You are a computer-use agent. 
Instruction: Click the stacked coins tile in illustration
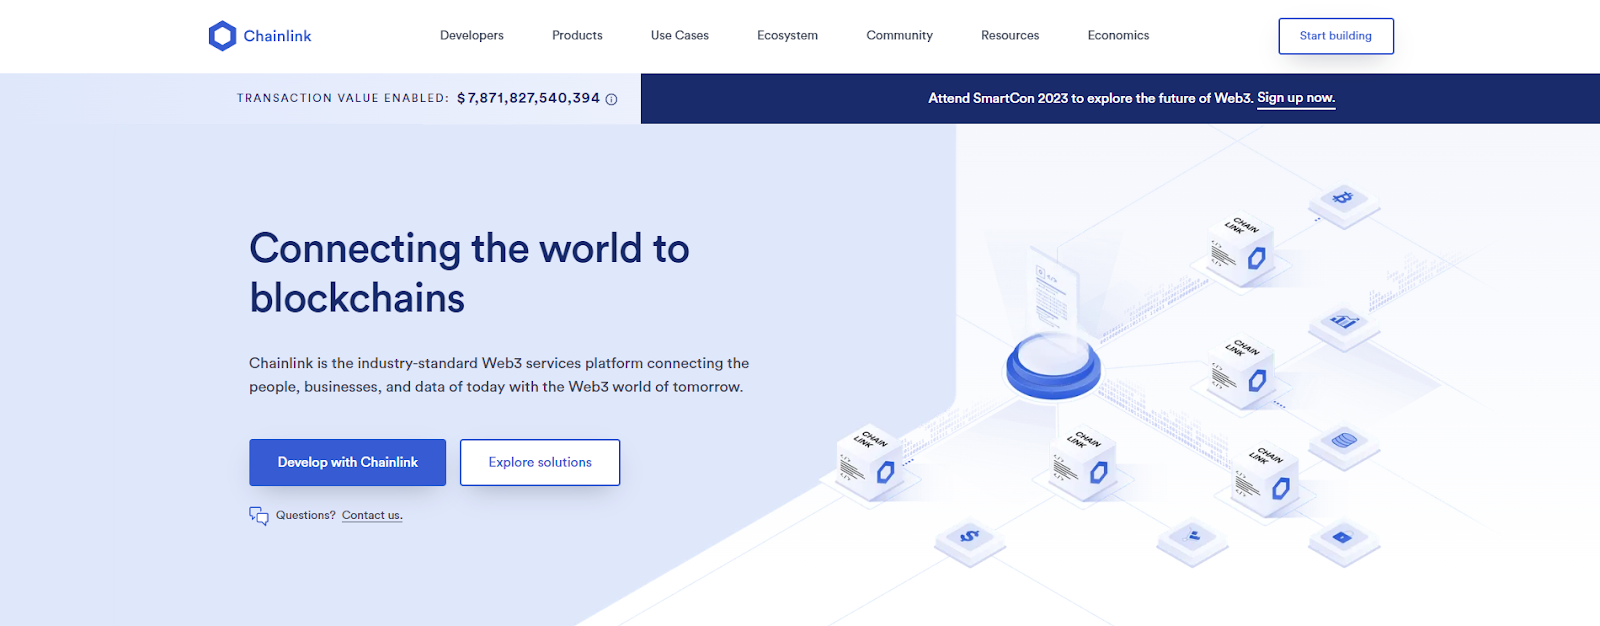(1344, 441)
